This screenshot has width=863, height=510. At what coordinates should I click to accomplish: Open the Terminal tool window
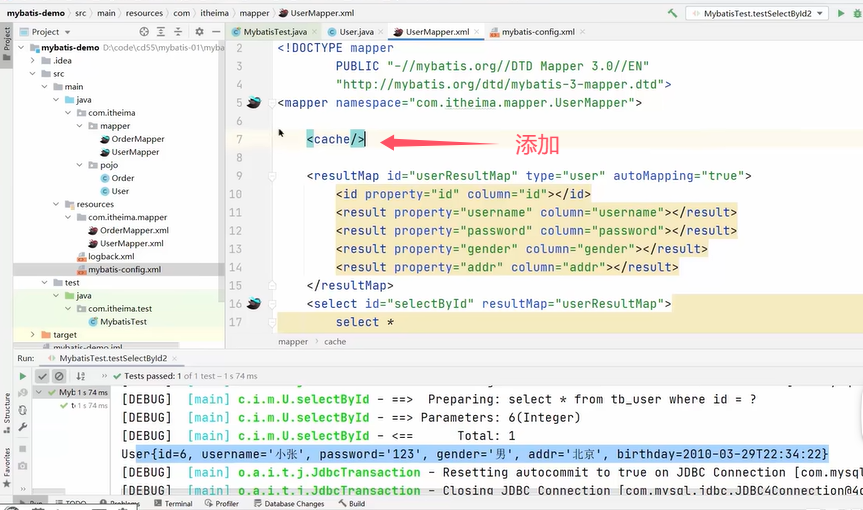coord(173,503)
